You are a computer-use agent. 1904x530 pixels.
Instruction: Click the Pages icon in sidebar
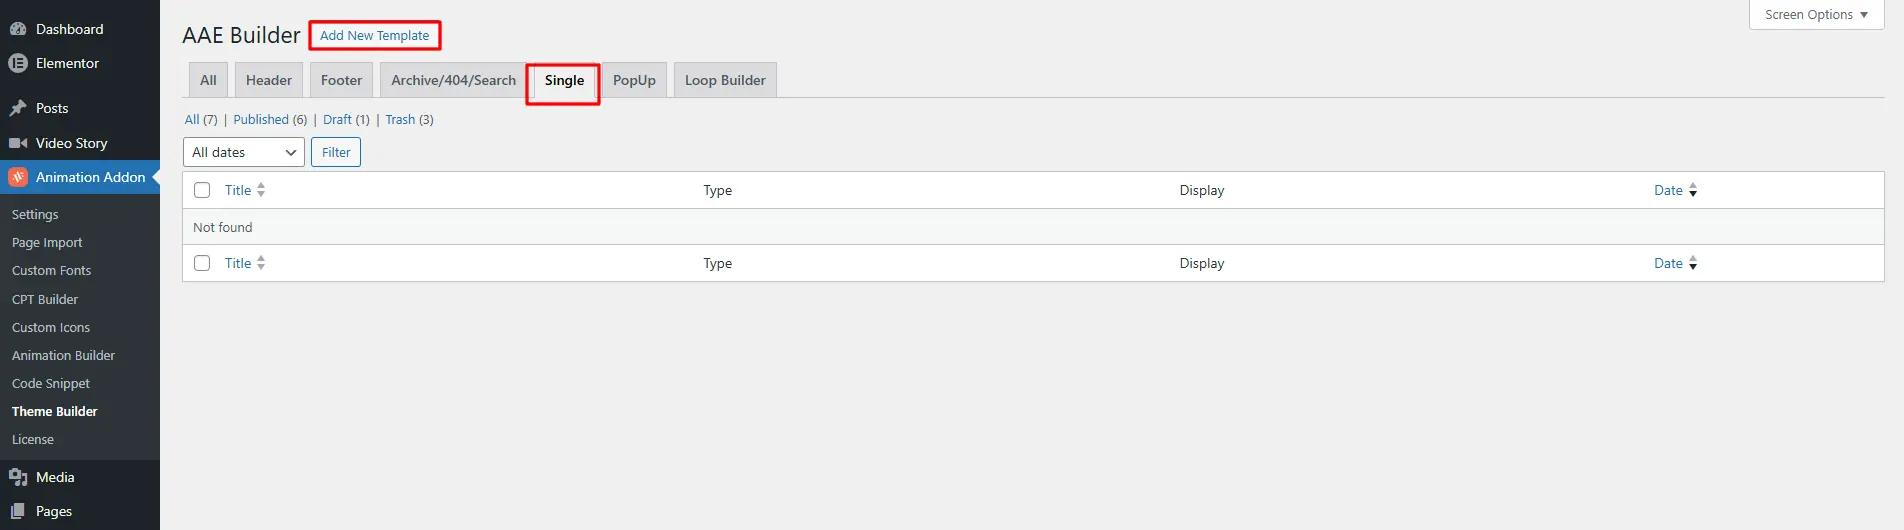point(18,511)
